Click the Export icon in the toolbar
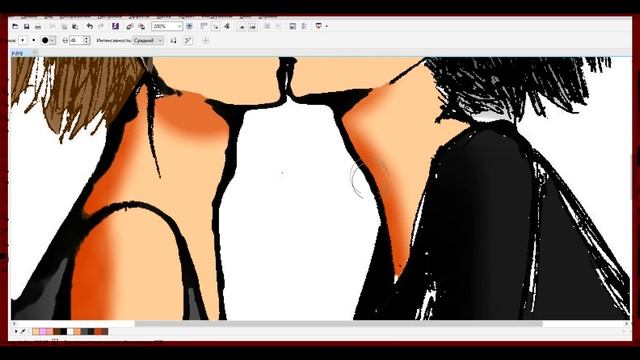 click(142, 27)
